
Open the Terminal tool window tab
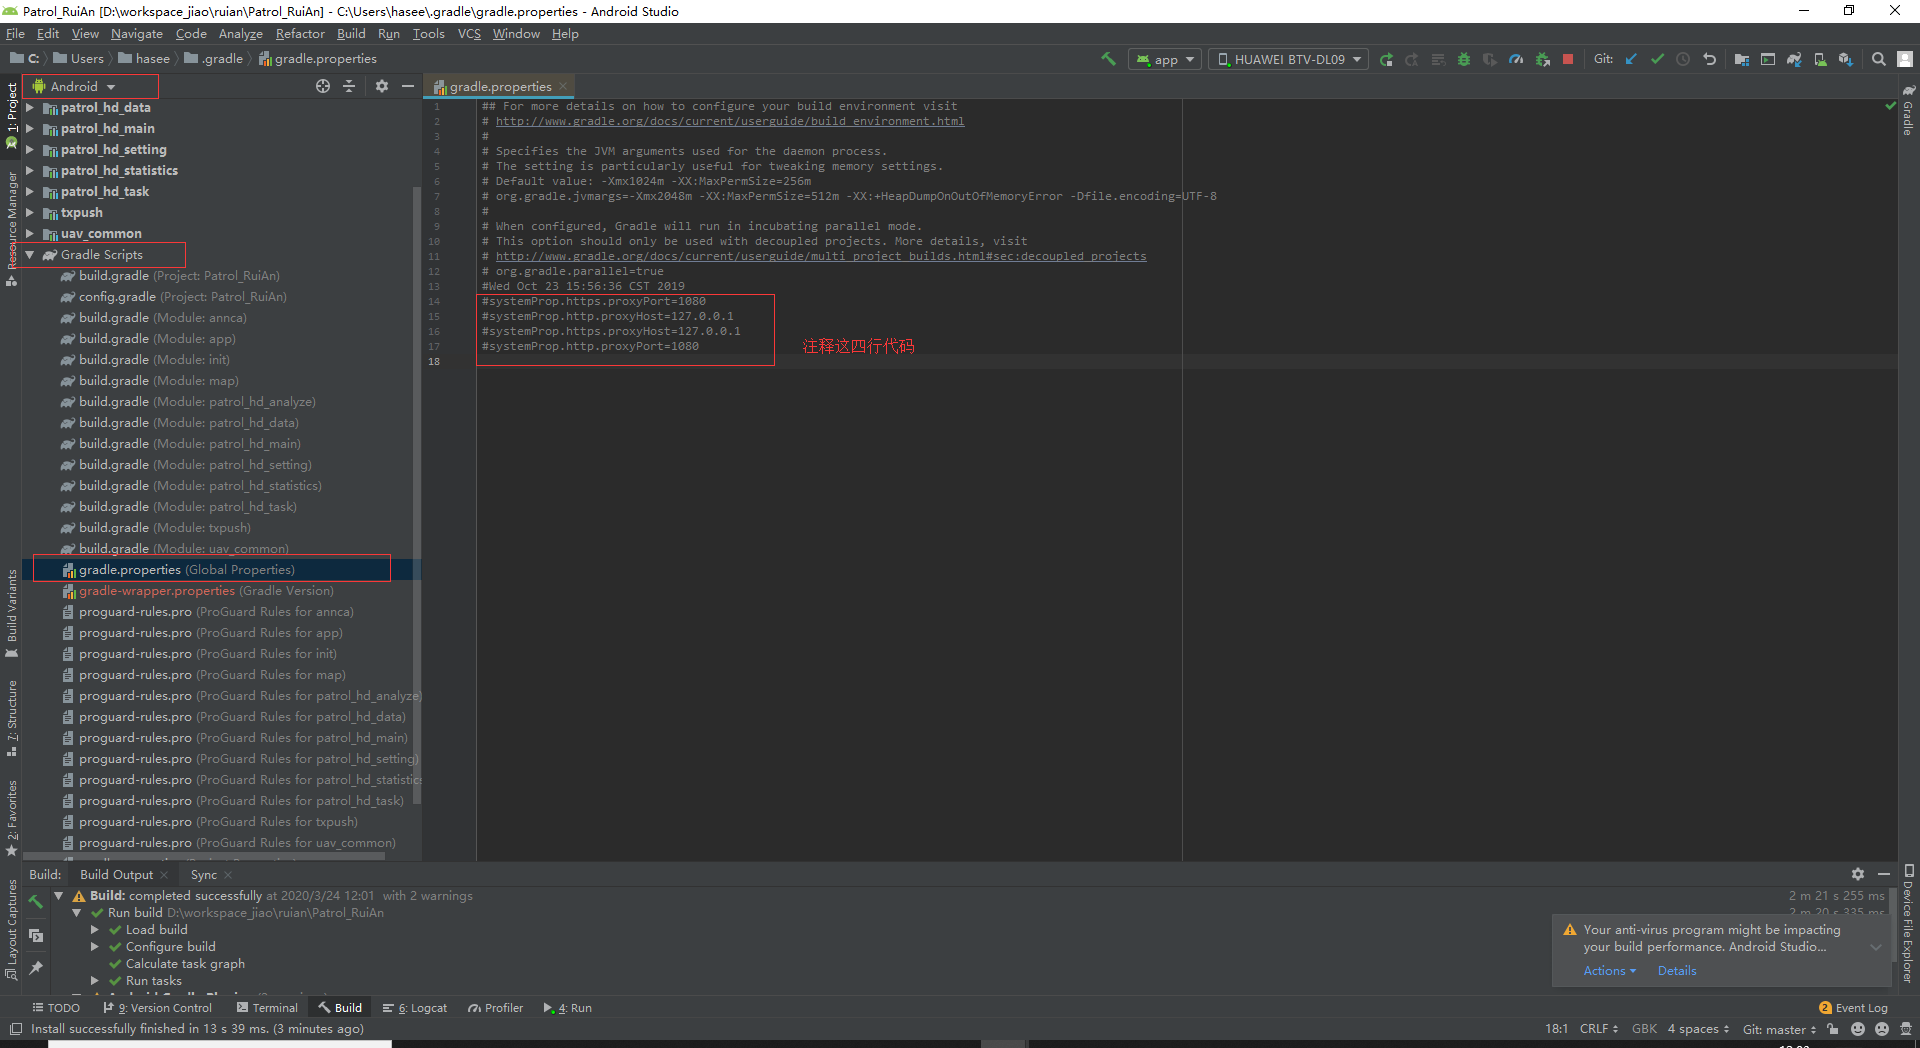267,1008
